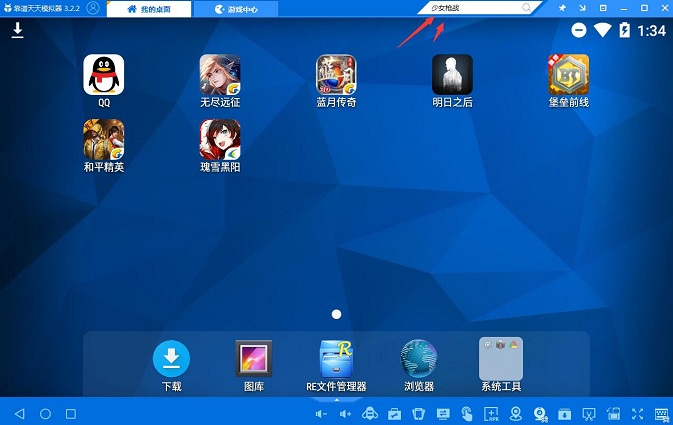Click the do-not-disturb status icon

click(x=579, y=30)
